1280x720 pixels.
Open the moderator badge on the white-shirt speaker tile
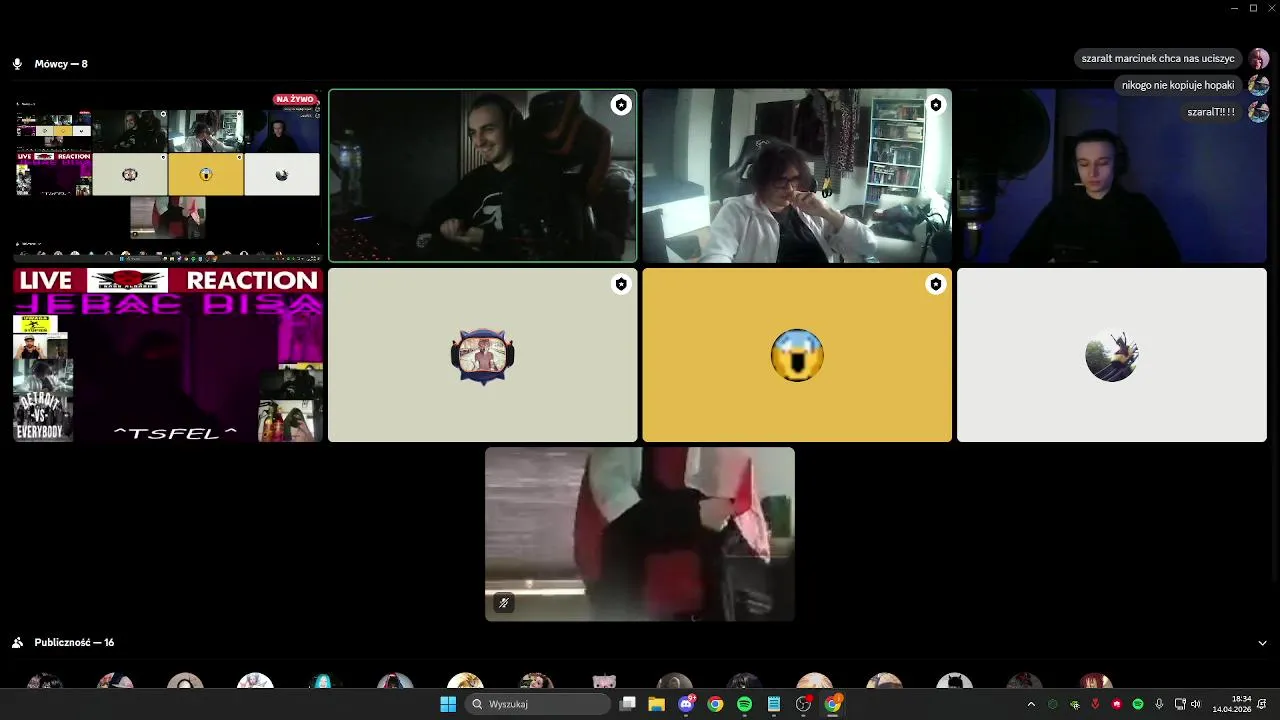coord(935,105)
